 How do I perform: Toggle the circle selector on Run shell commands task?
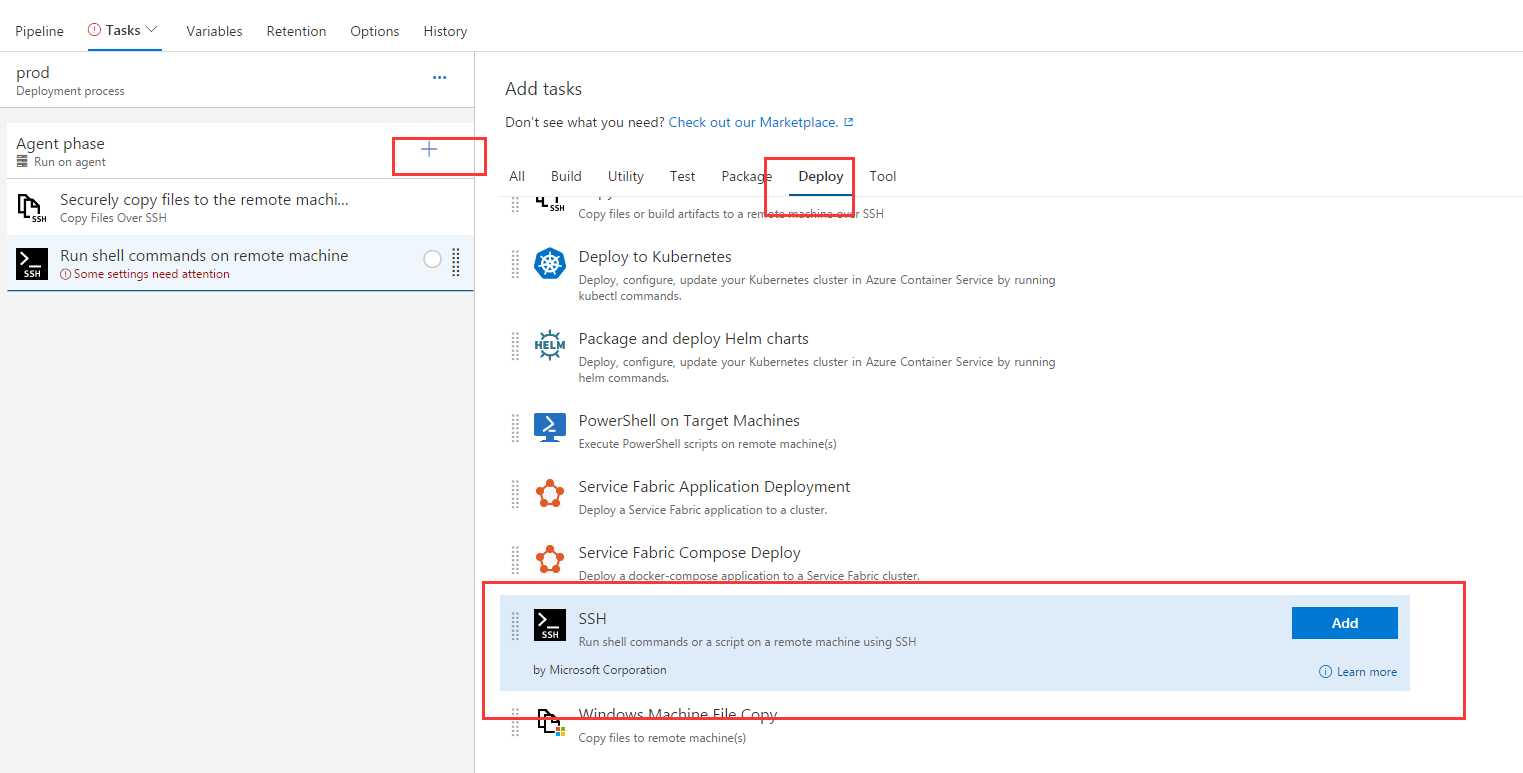tap(432, 259)
